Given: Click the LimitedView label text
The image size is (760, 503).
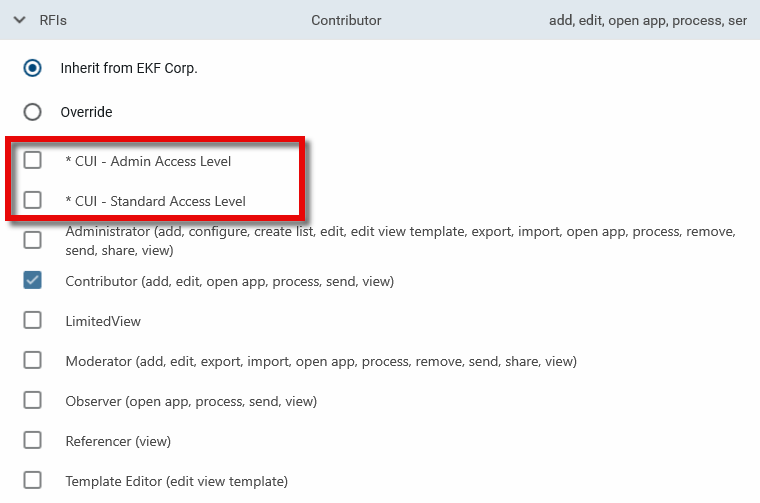Looking at the screenshot, I should click(103, 321).
